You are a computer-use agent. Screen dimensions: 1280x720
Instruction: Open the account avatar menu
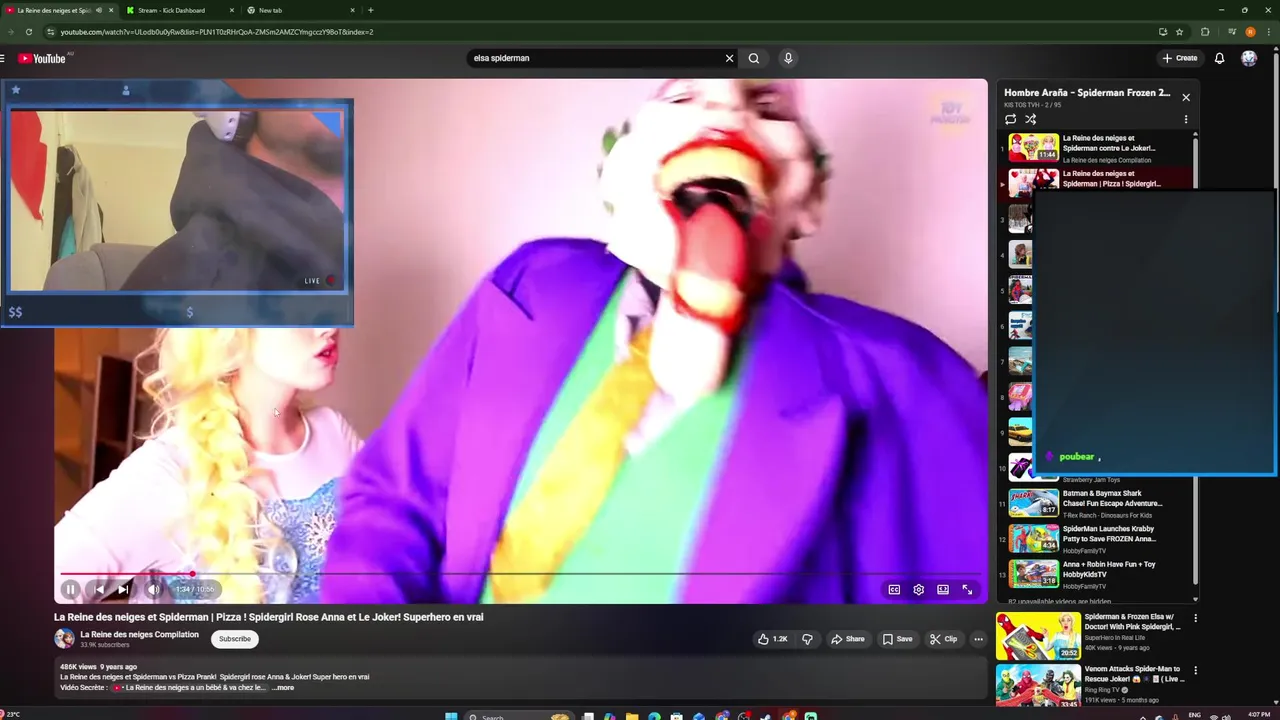pos(1249,58)
